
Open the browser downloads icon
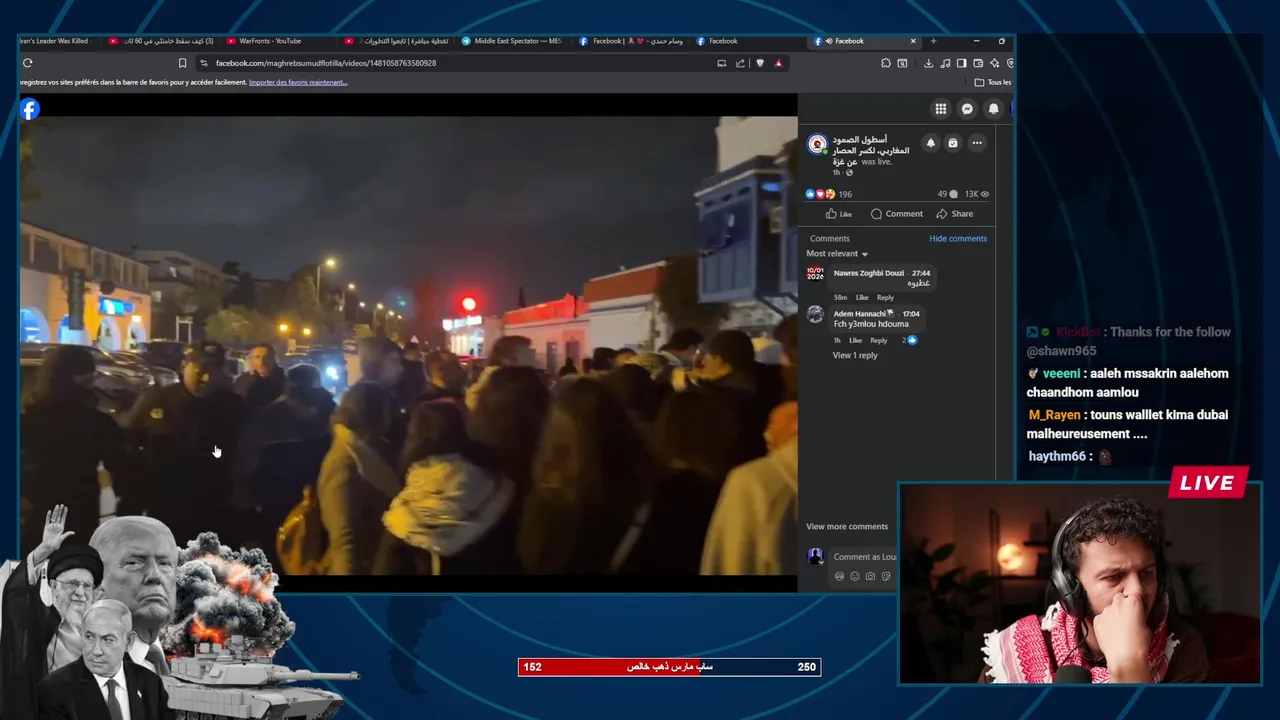(x=928, y=63)
